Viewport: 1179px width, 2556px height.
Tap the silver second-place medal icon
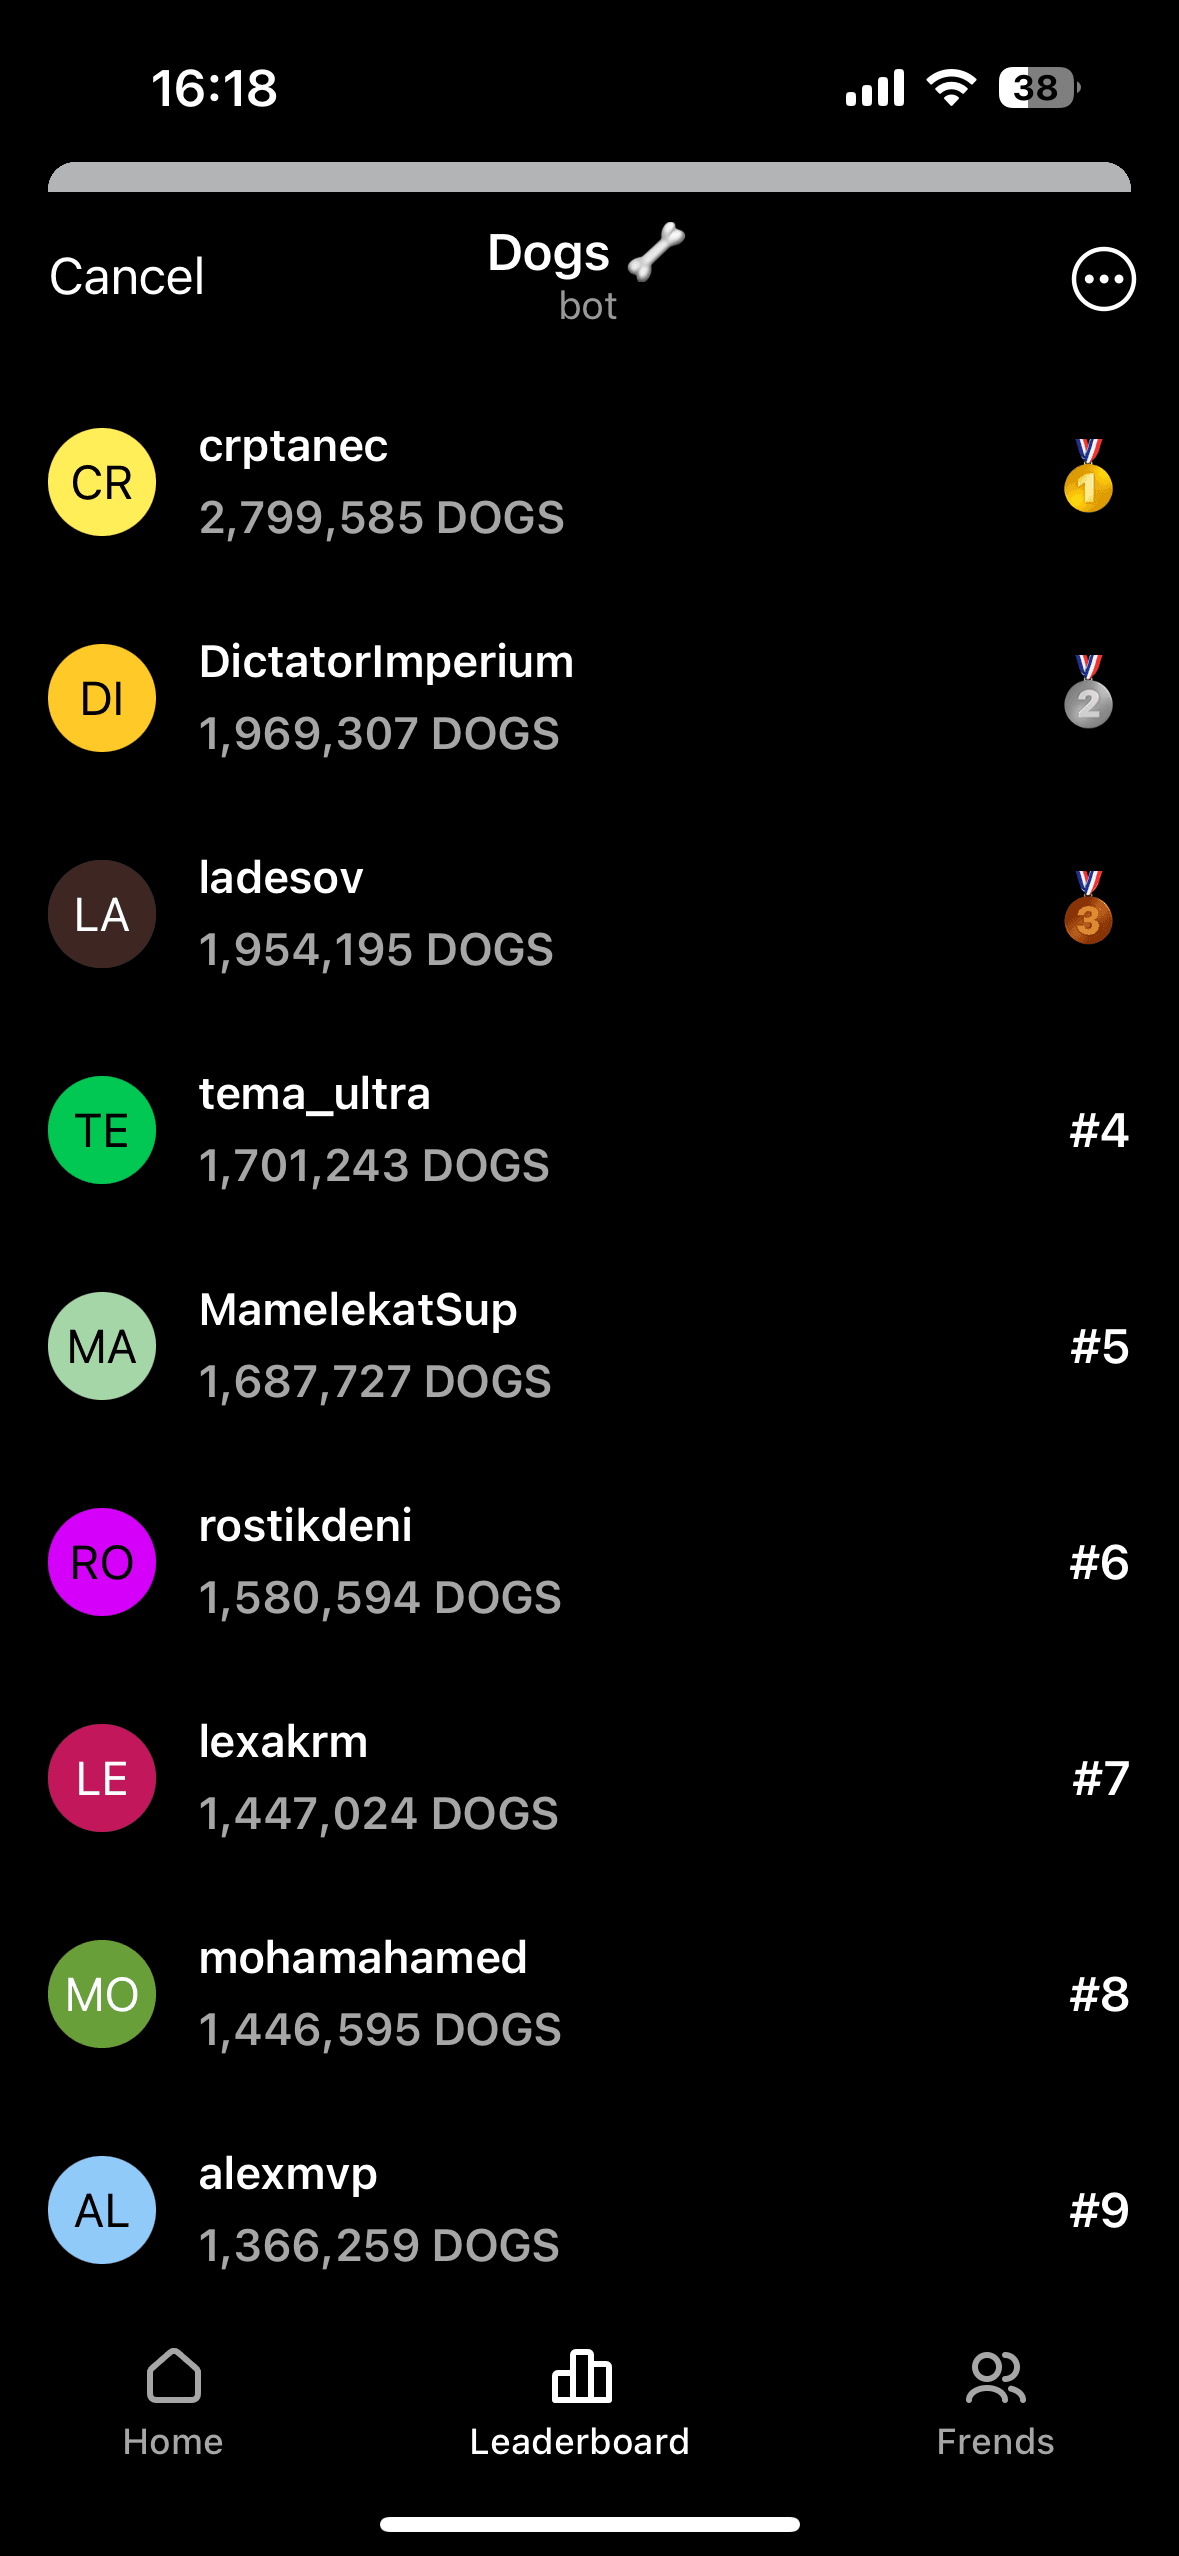1088,694
